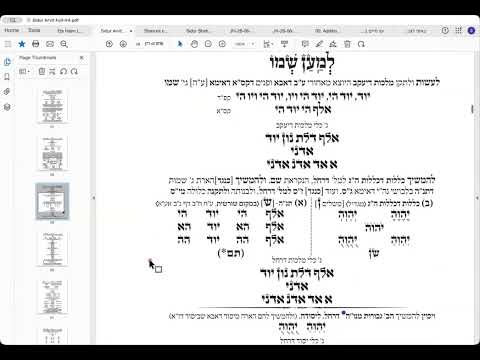The image size is (480, 360).
Task: Click the help question mark icon
Action: click(445, 30)
